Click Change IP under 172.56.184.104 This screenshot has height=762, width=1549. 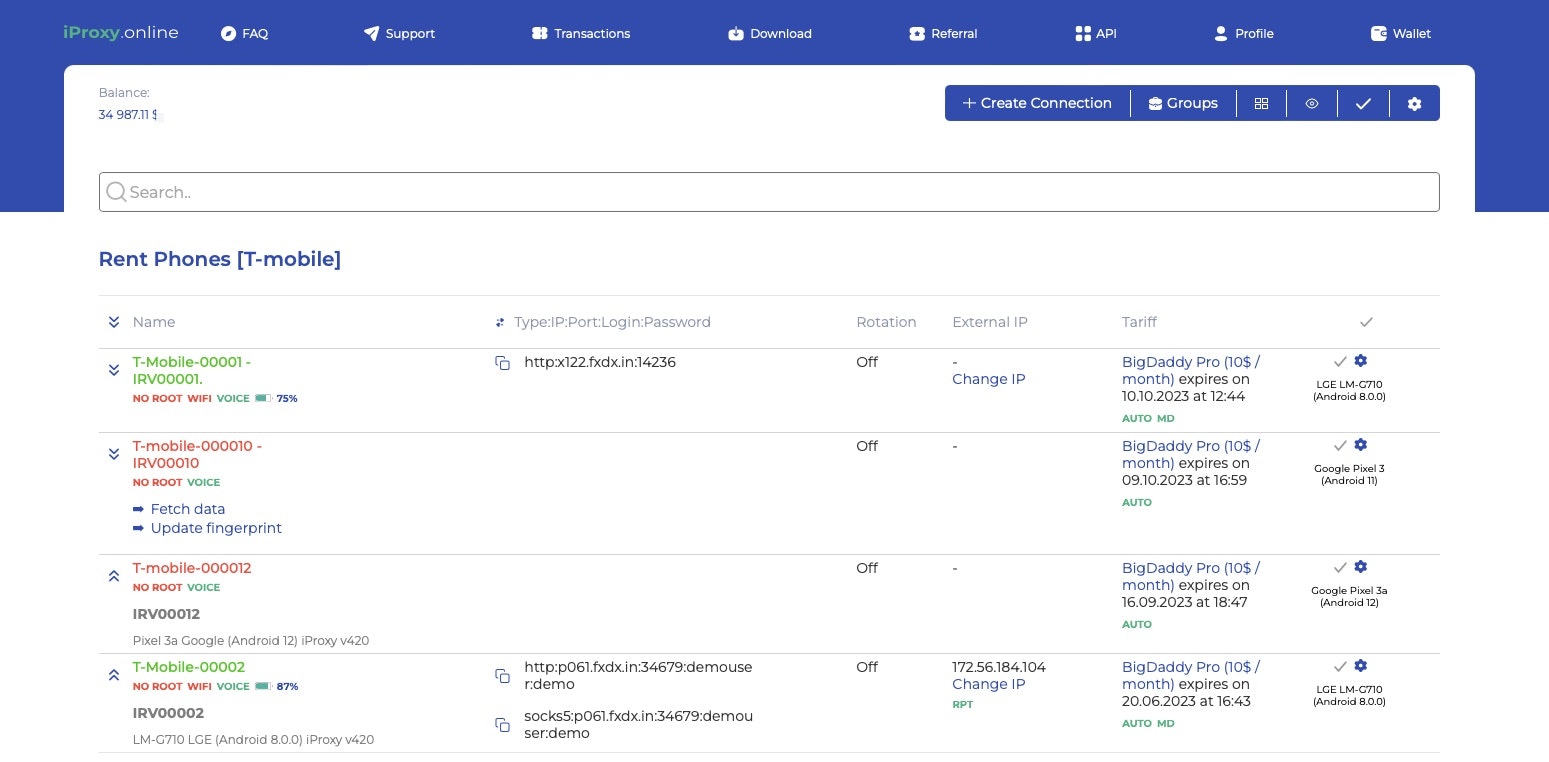tap(988, 684)
